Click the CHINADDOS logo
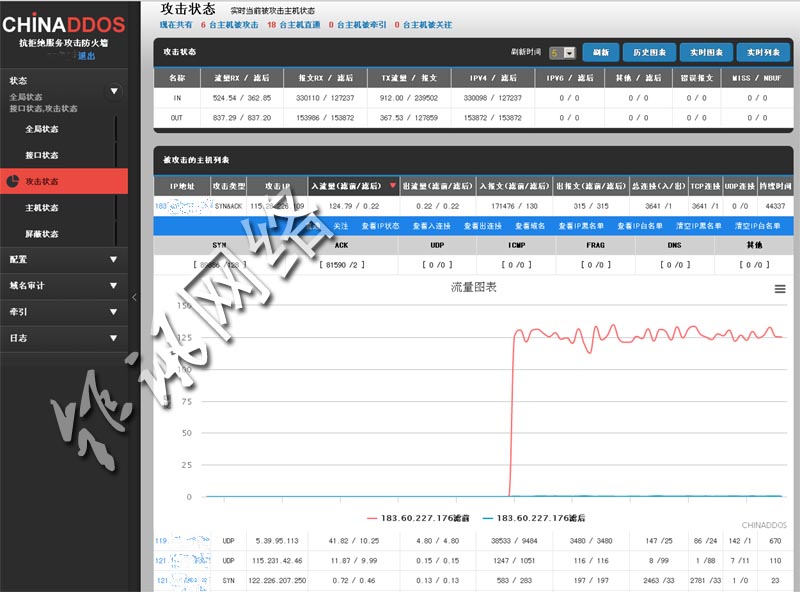Viewport: 800px width, 592px height. click(64, 24)
